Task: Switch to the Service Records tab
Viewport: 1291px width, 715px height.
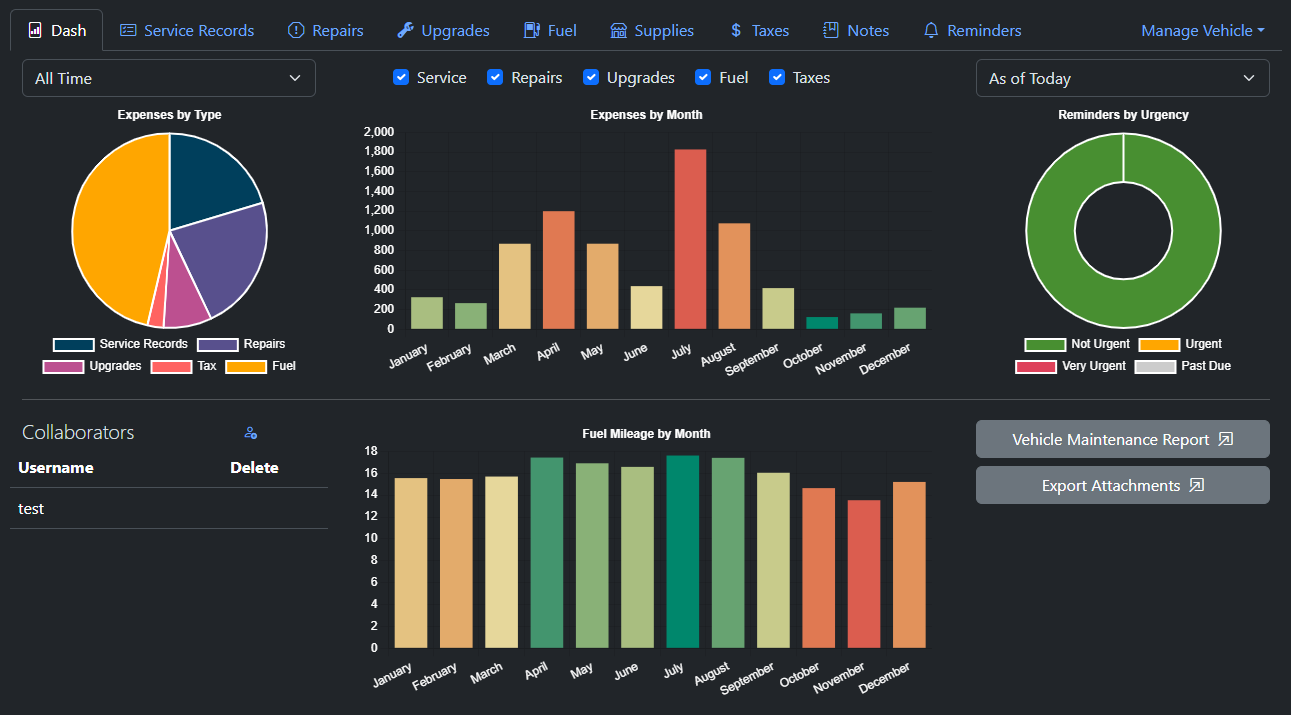Action: coord(187,30)
